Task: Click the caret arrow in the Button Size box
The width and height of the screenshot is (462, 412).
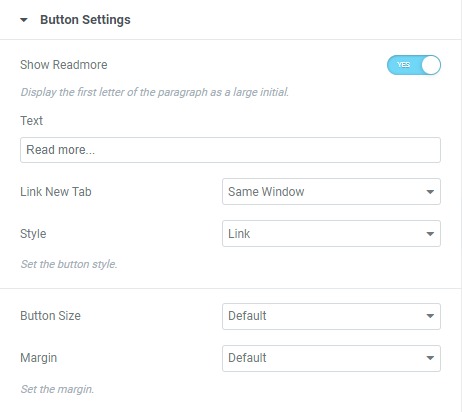Action: [x=430, y=316]
